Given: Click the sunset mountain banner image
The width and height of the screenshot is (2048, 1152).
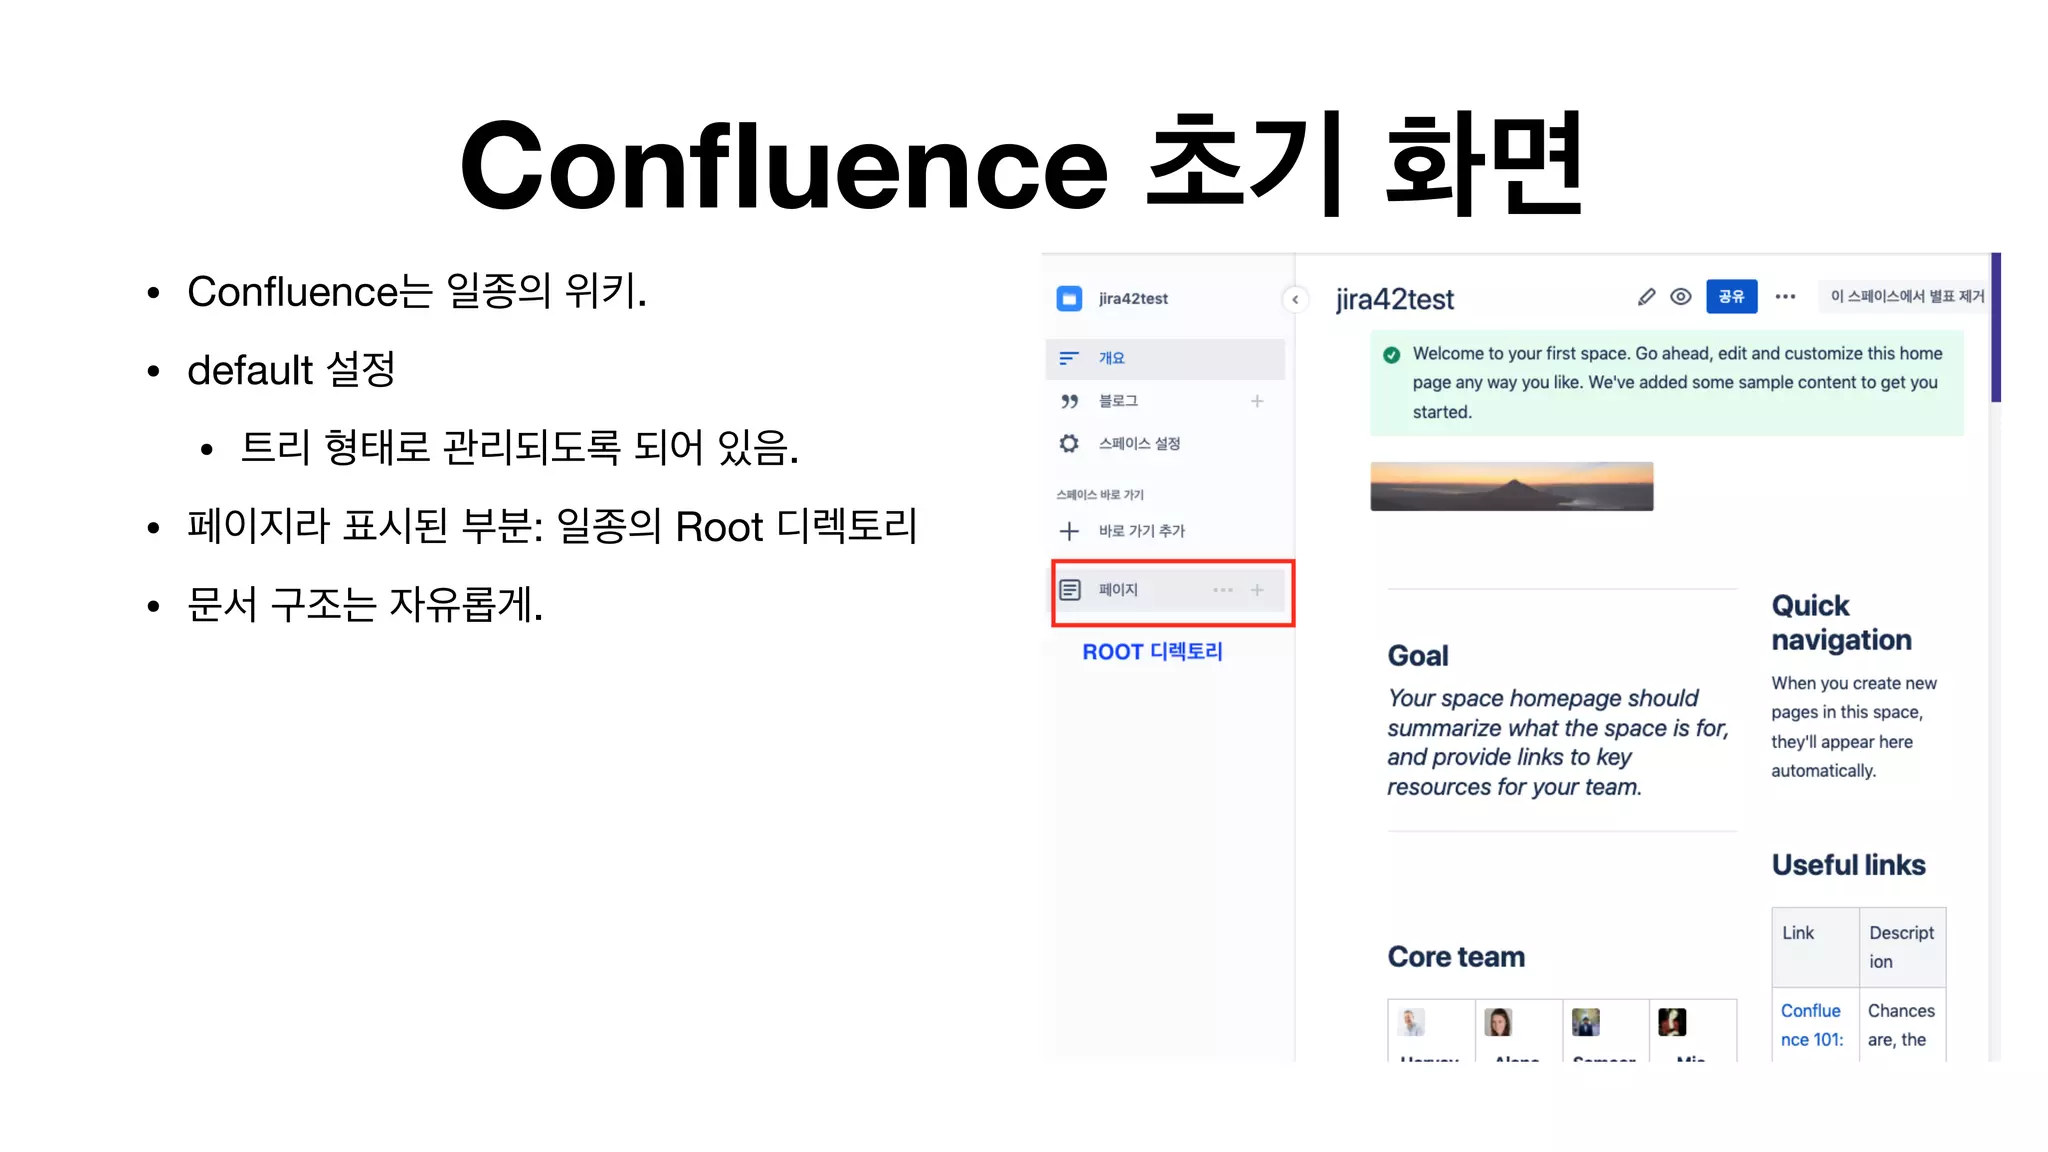Looking at the screenshot, I should [x=1511, y=486].
